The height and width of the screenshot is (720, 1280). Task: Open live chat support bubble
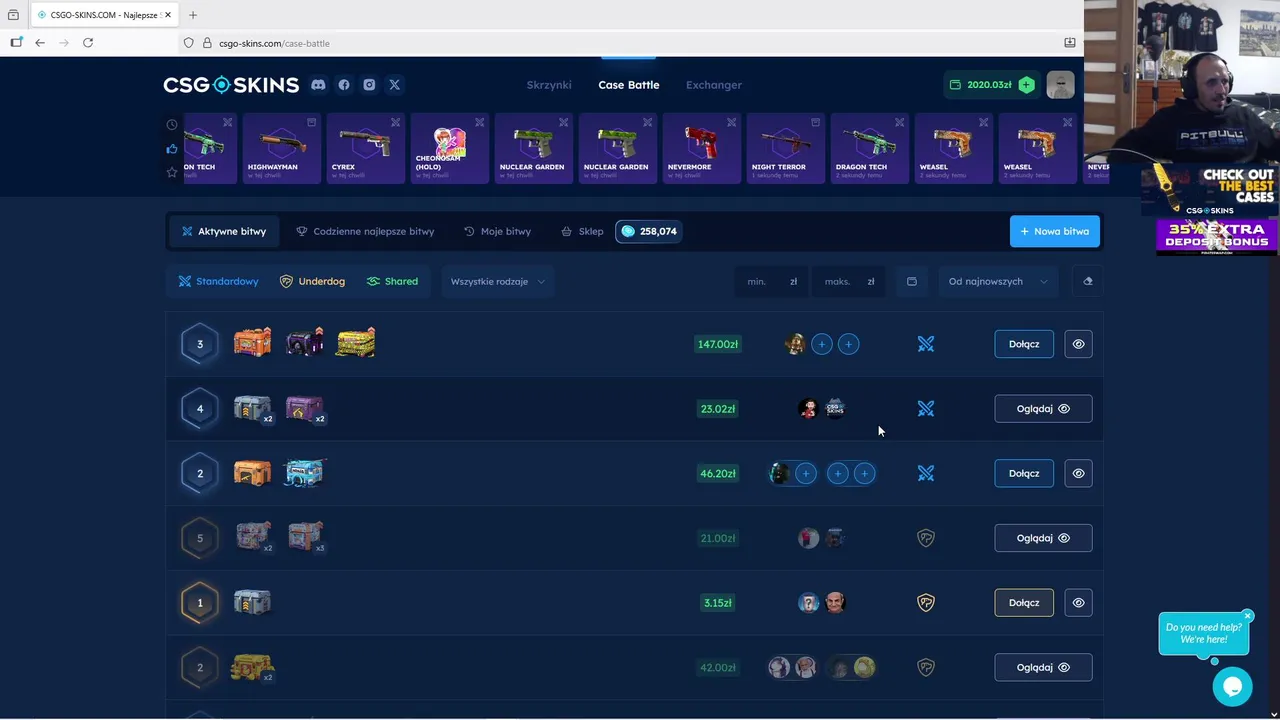(1232, 687)
